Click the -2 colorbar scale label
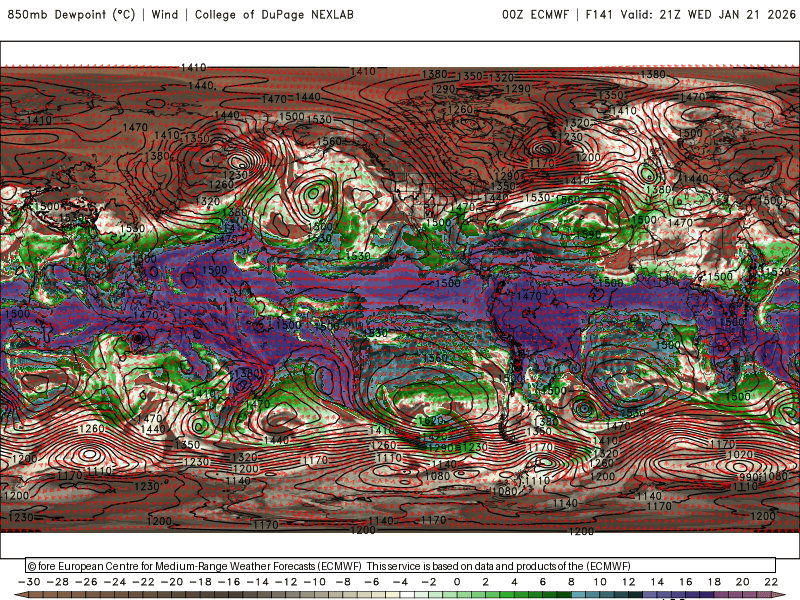This screenshot has height=600, width=800. 429,582
